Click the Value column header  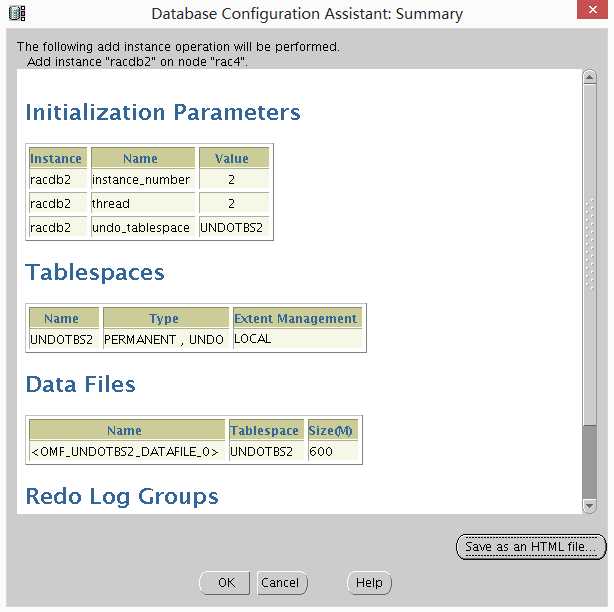232,158
